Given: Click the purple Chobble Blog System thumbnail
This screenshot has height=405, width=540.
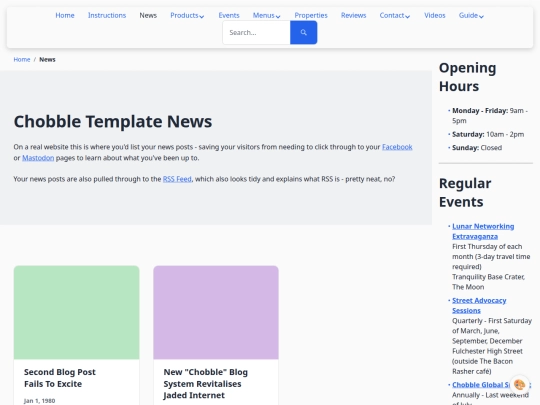Looking at the screenshot, I should pos(216,312).
